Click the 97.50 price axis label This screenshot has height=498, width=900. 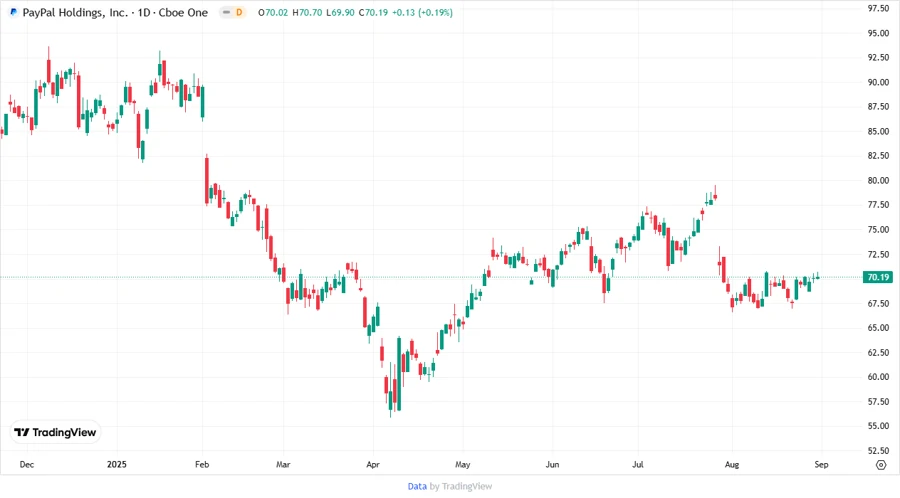[878, 8]
